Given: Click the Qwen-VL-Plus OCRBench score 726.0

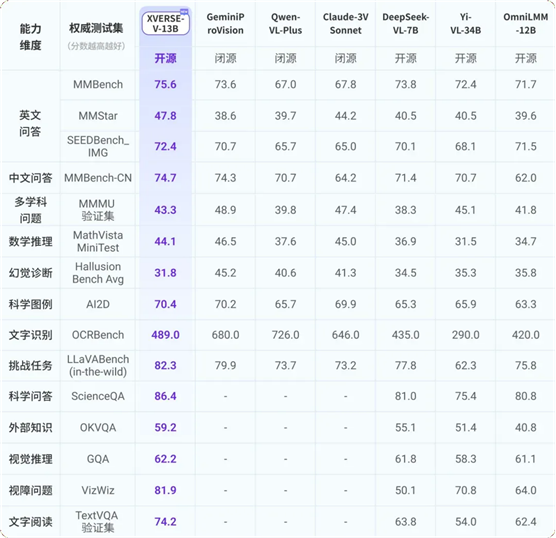Looking at the screenshot, I should (x=285, y=335).
